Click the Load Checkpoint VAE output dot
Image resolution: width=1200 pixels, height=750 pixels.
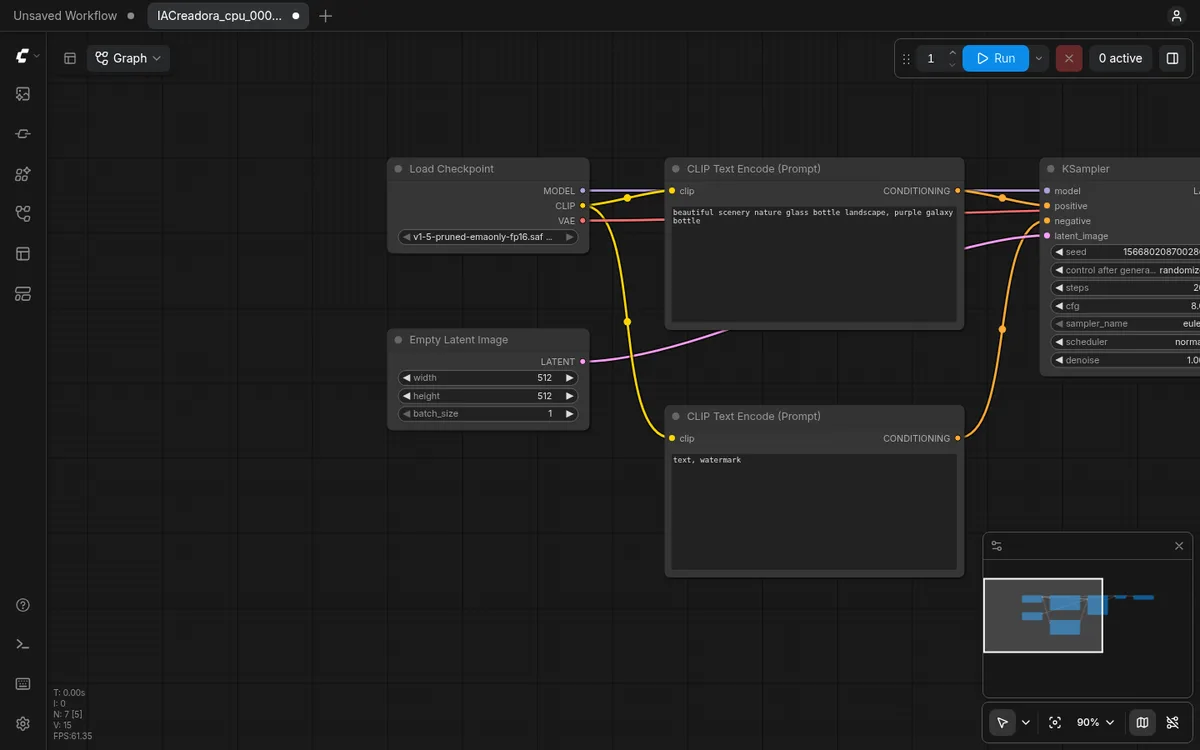click(x=583, y=221)
